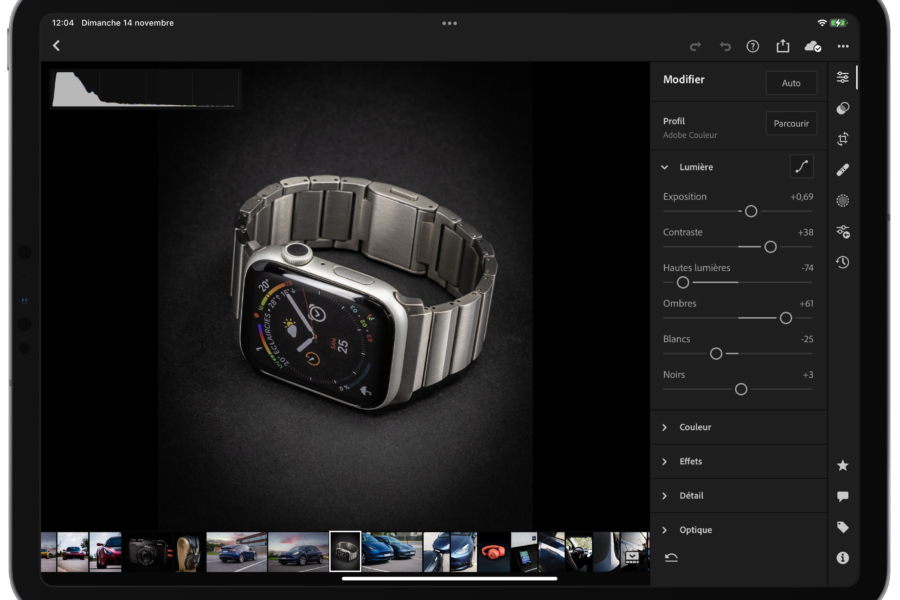Screen dimensions: 900x600
Task: Click the Hautes lumières value -74
Action: (x=807, y=268)
